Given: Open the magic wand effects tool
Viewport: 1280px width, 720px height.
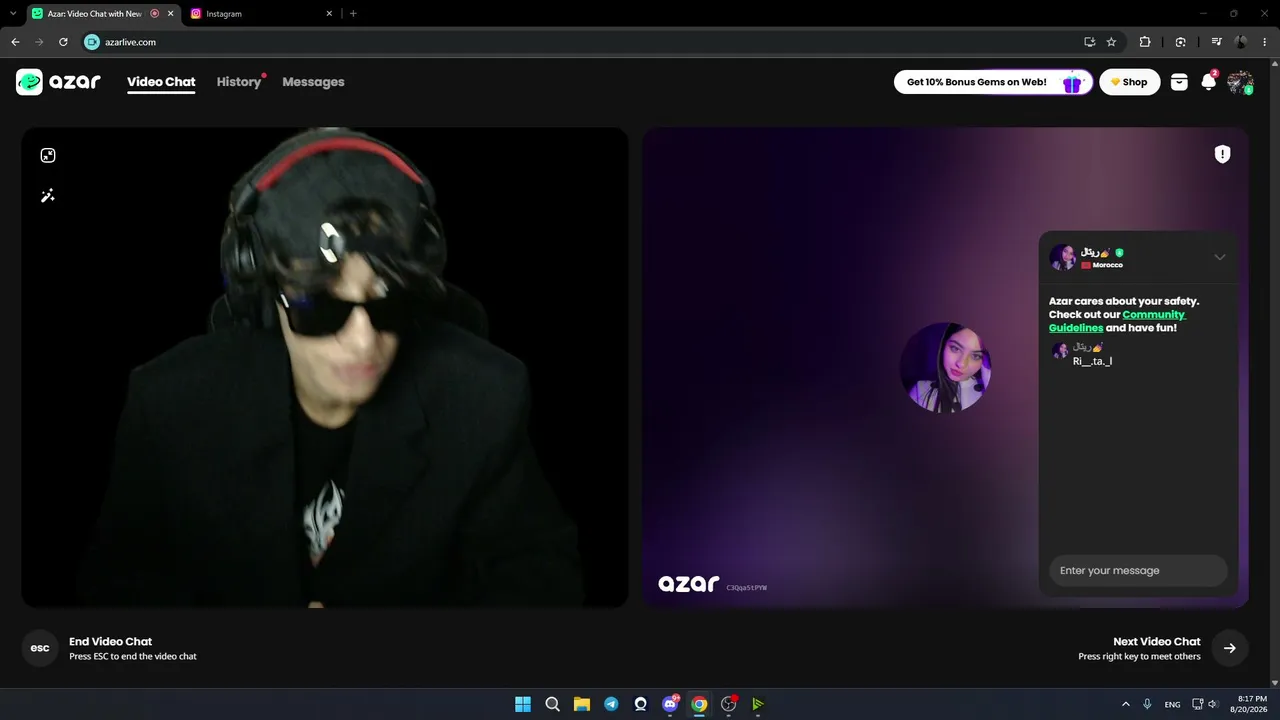Looking at the screenshot, I should click(48, 196).
